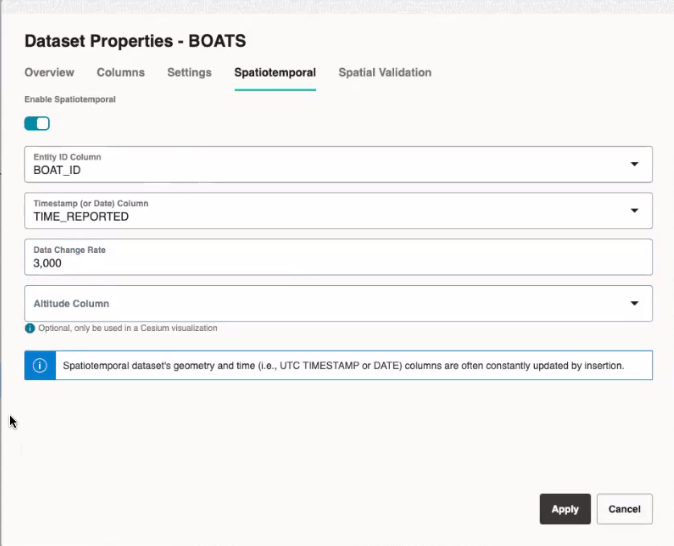The height and width of the screenshot is (546, 674).
Task: Select the Spatiotemporal tab
Action: [275, 72]
